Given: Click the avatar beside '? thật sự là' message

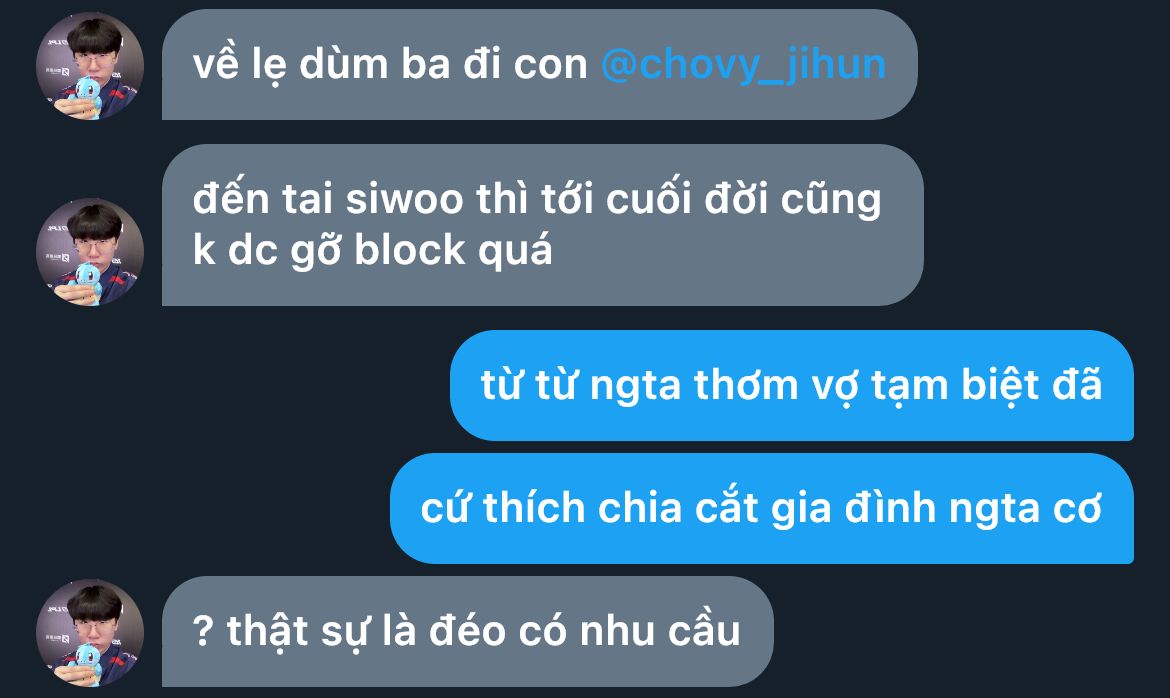Looking at the screenshot, I should click(x=90, y=632).
